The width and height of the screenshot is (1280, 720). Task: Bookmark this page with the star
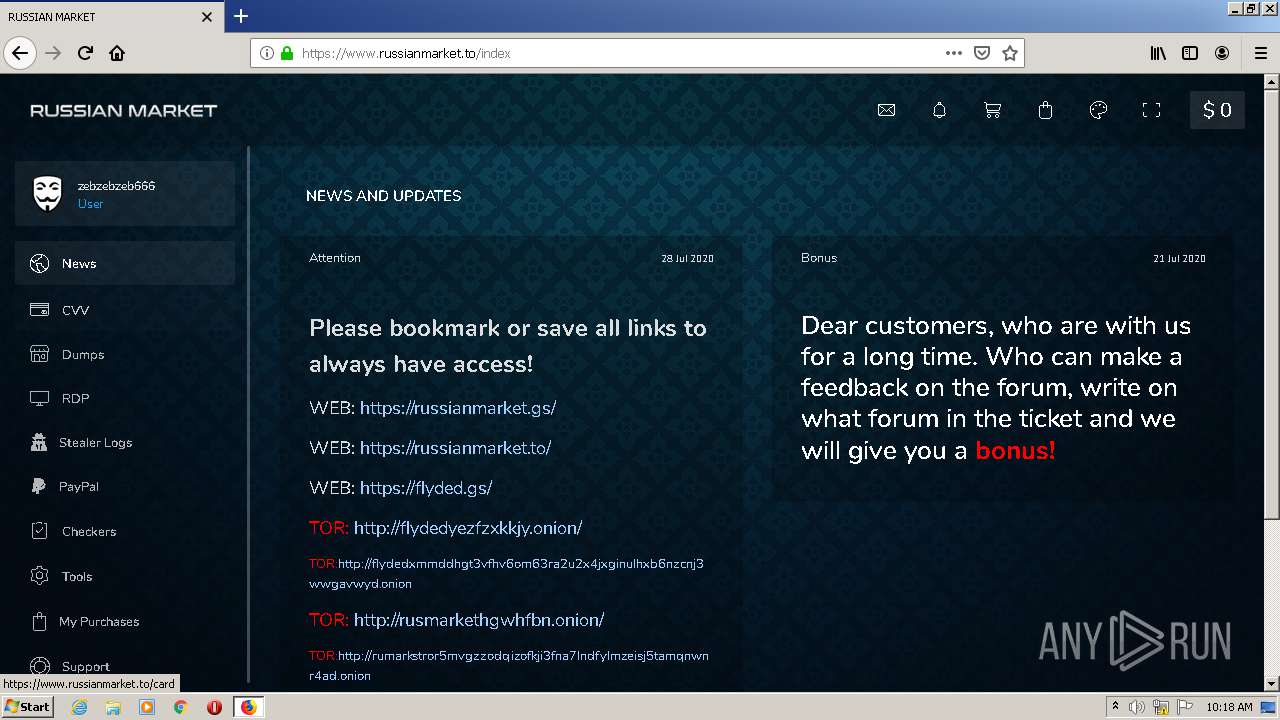click(x=1009, y=53)
